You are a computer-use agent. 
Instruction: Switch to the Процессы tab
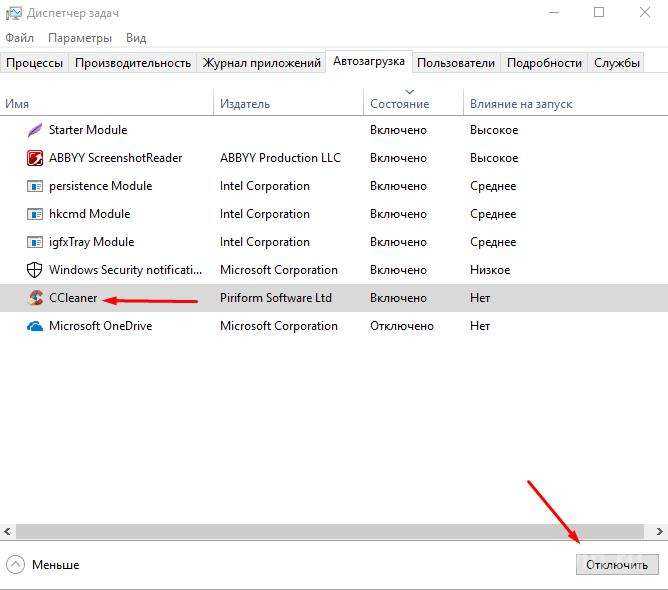(x=35, y=63)
